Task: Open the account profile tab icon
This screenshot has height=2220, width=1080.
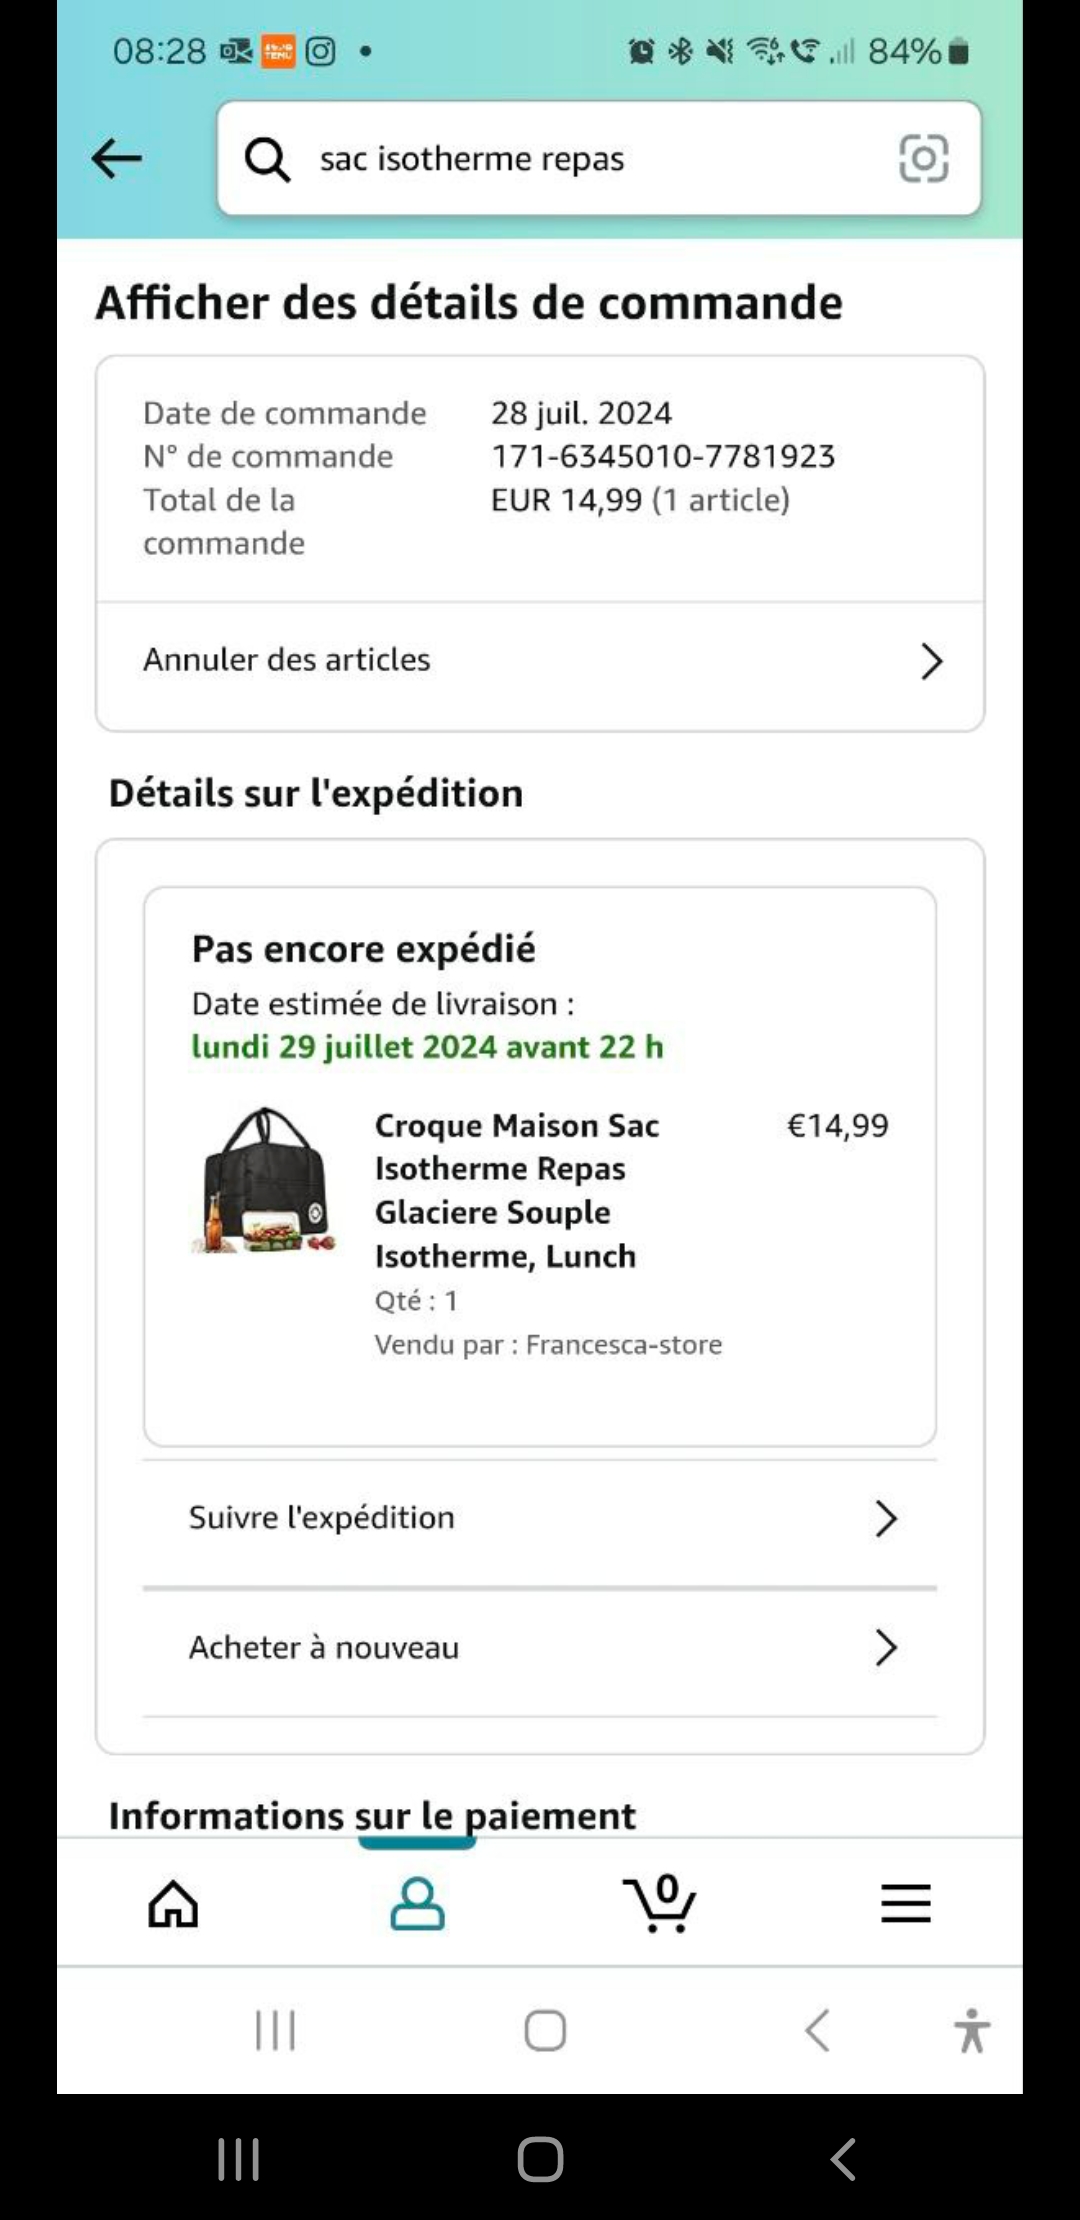Action: (x=417, y=1903)
